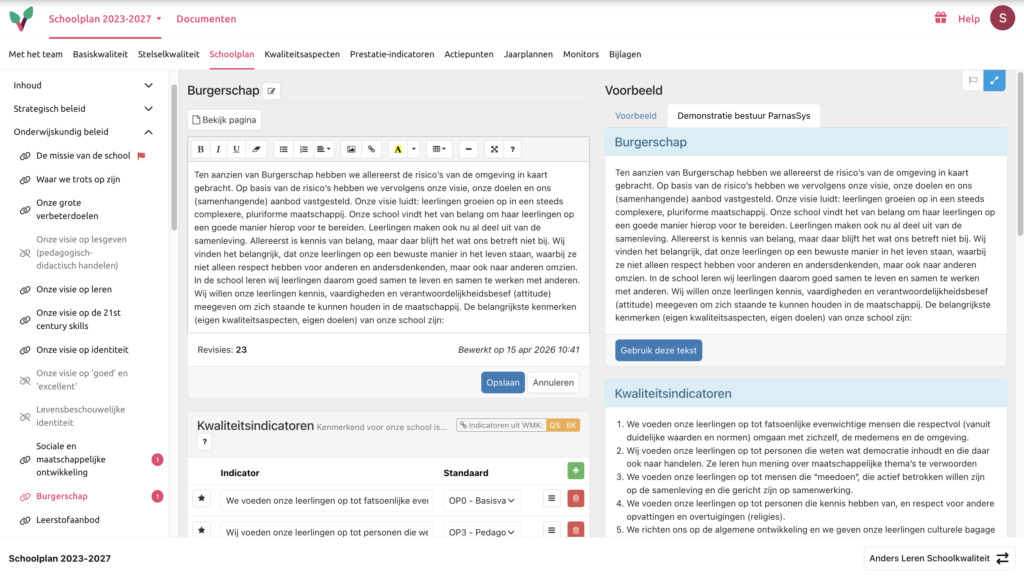Switch to the Basiskwaliteit tab
This screenshot has width=1024, height=577.
click(100, 54)
